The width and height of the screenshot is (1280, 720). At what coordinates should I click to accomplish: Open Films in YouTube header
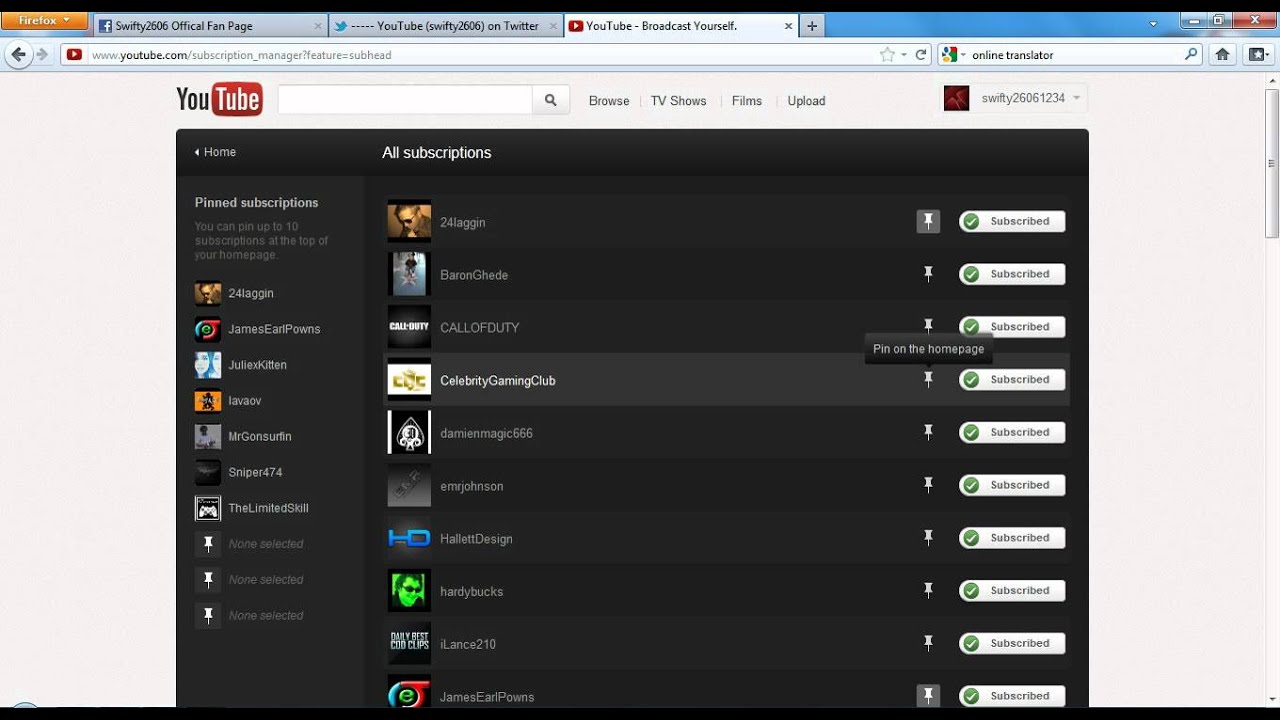[747, 101]
